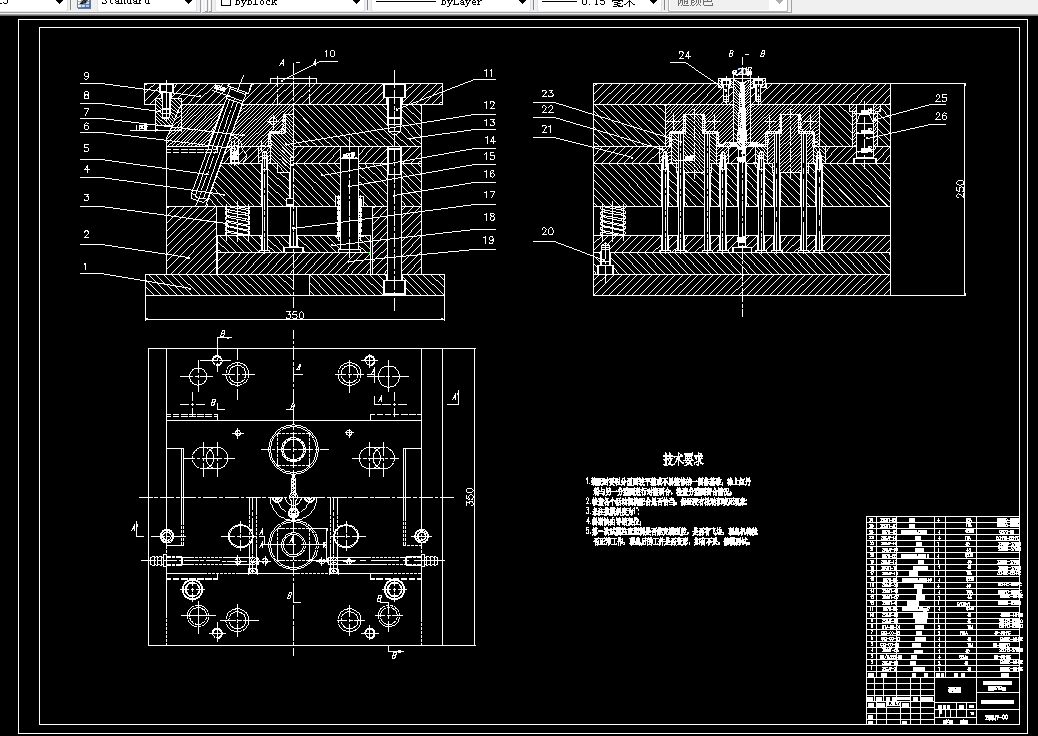The image size is (1038, 736).
Task: Select part callout number 16
Action: pyautogui.click(x=489, y=174)
